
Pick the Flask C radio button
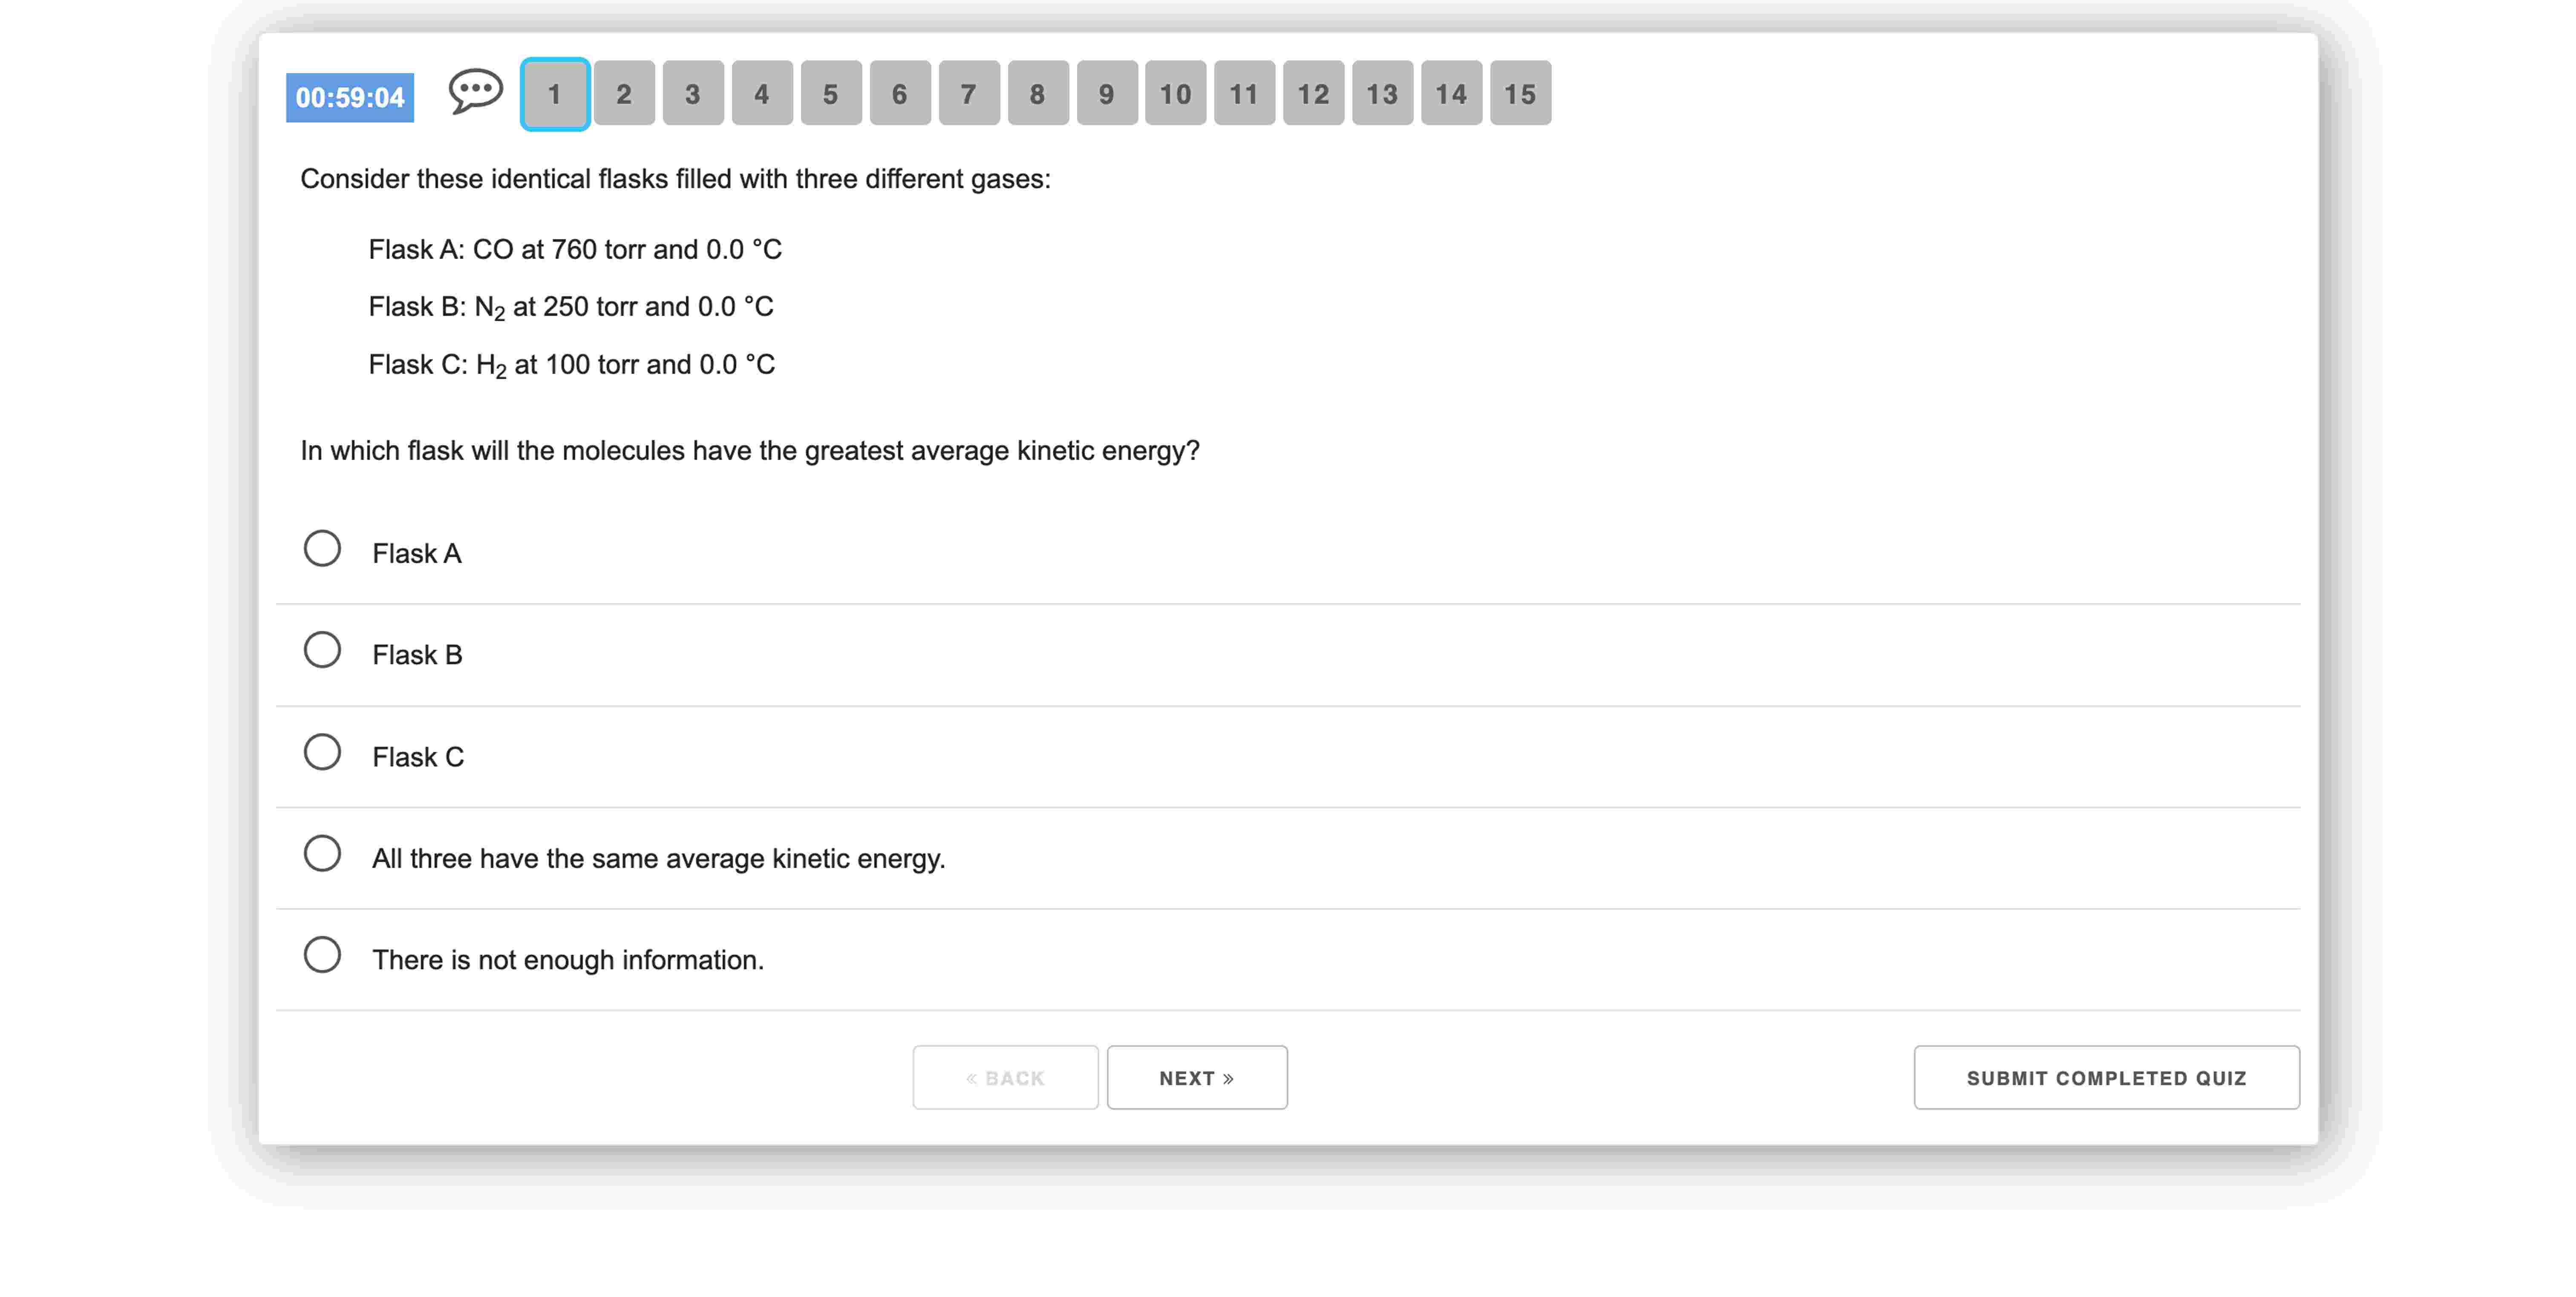click(x=322, y=752)
